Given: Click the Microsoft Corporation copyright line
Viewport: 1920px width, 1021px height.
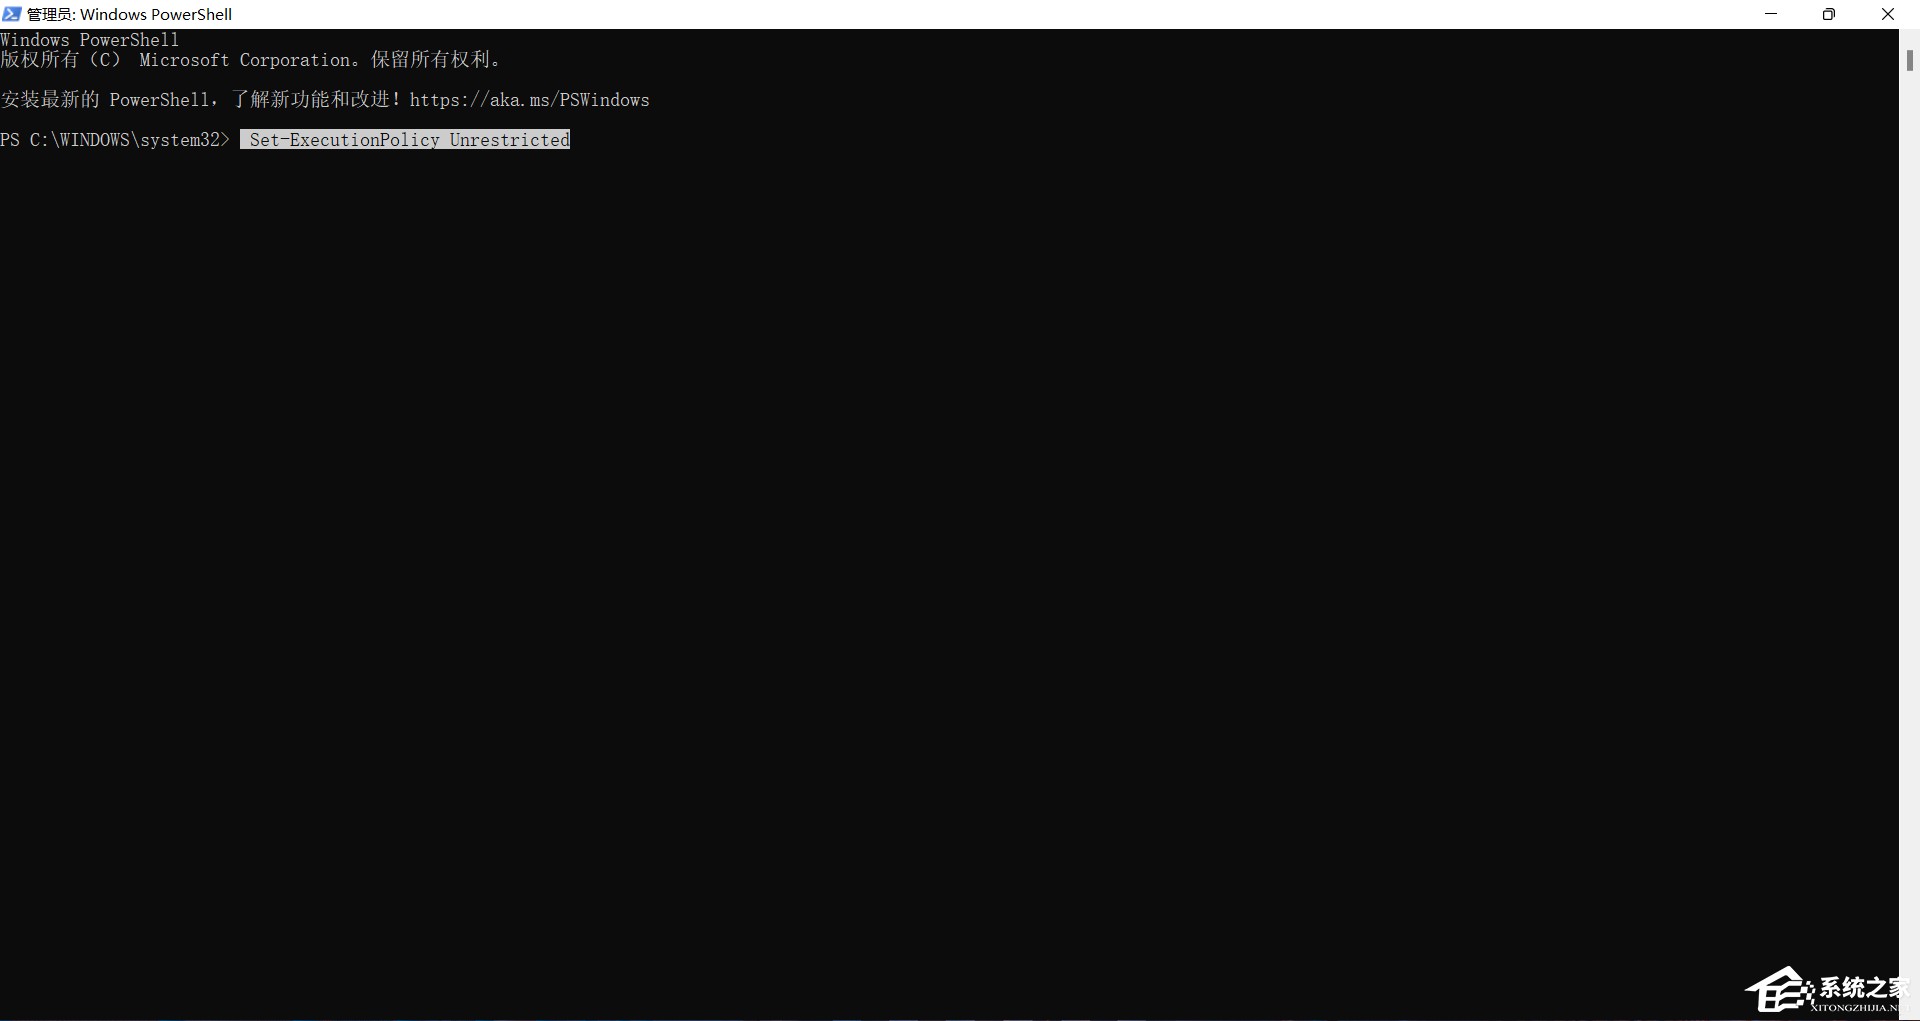Looking at the screenshot, I should coord(250,60).
